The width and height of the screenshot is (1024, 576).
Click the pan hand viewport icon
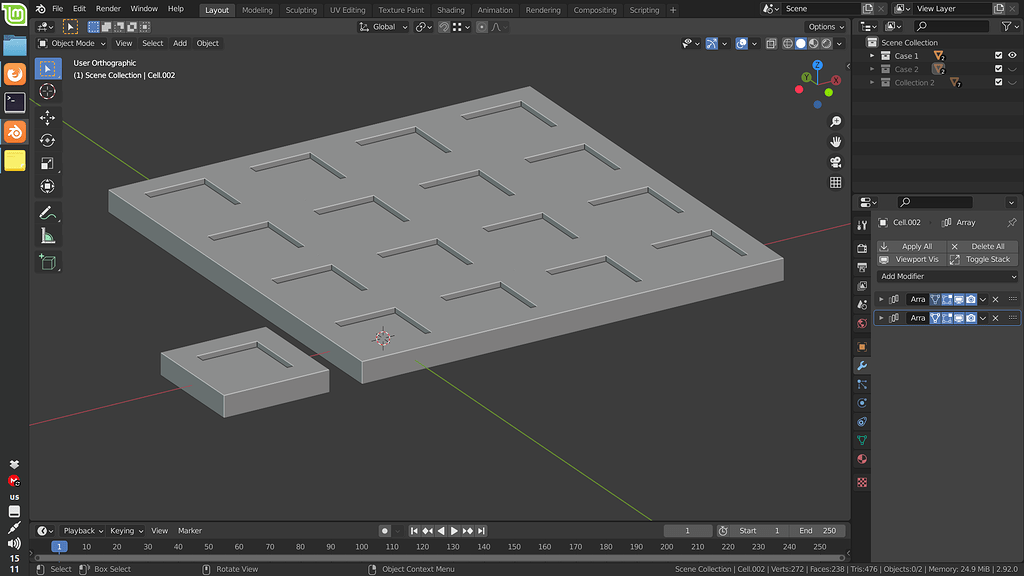(835, 142)
